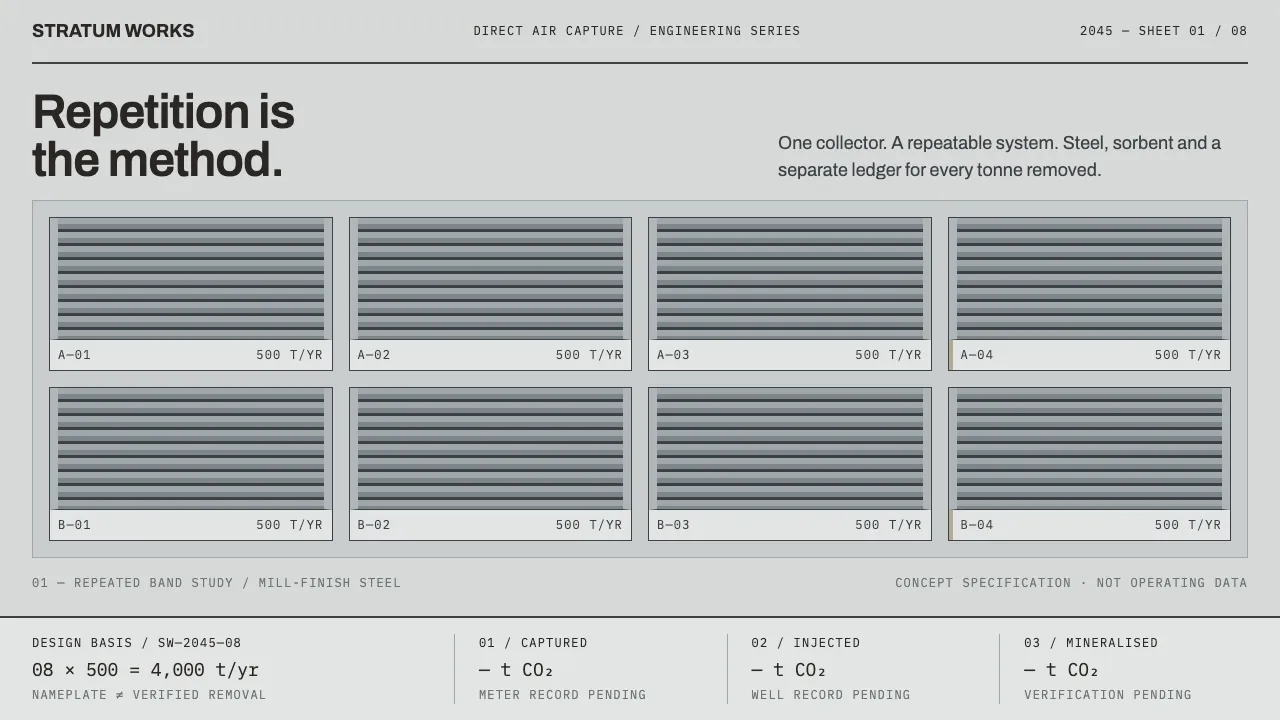Click "METER RECORD PENDING" status
This screenshot has width=1280, height=720.
562,695
